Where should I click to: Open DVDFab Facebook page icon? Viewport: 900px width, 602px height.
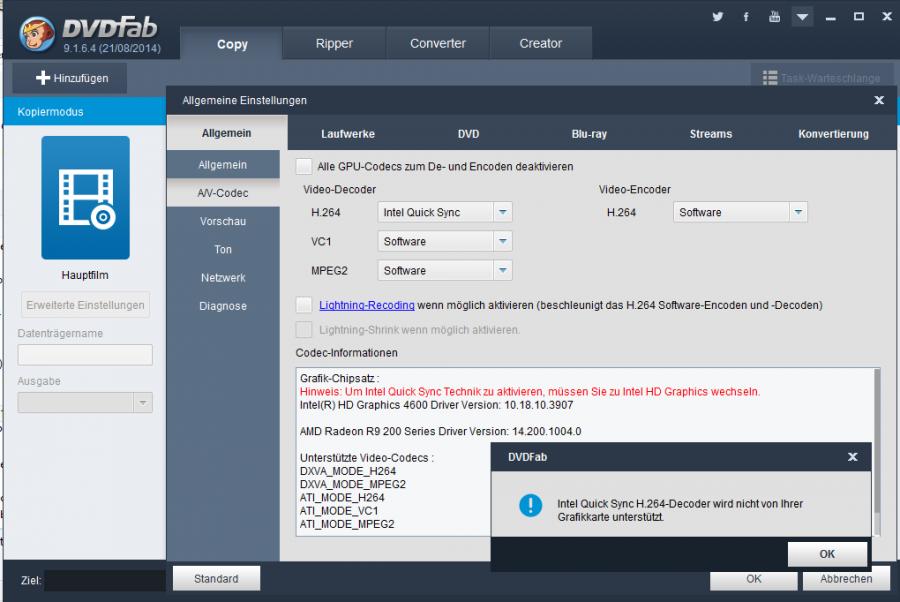(x=746, y=17)
